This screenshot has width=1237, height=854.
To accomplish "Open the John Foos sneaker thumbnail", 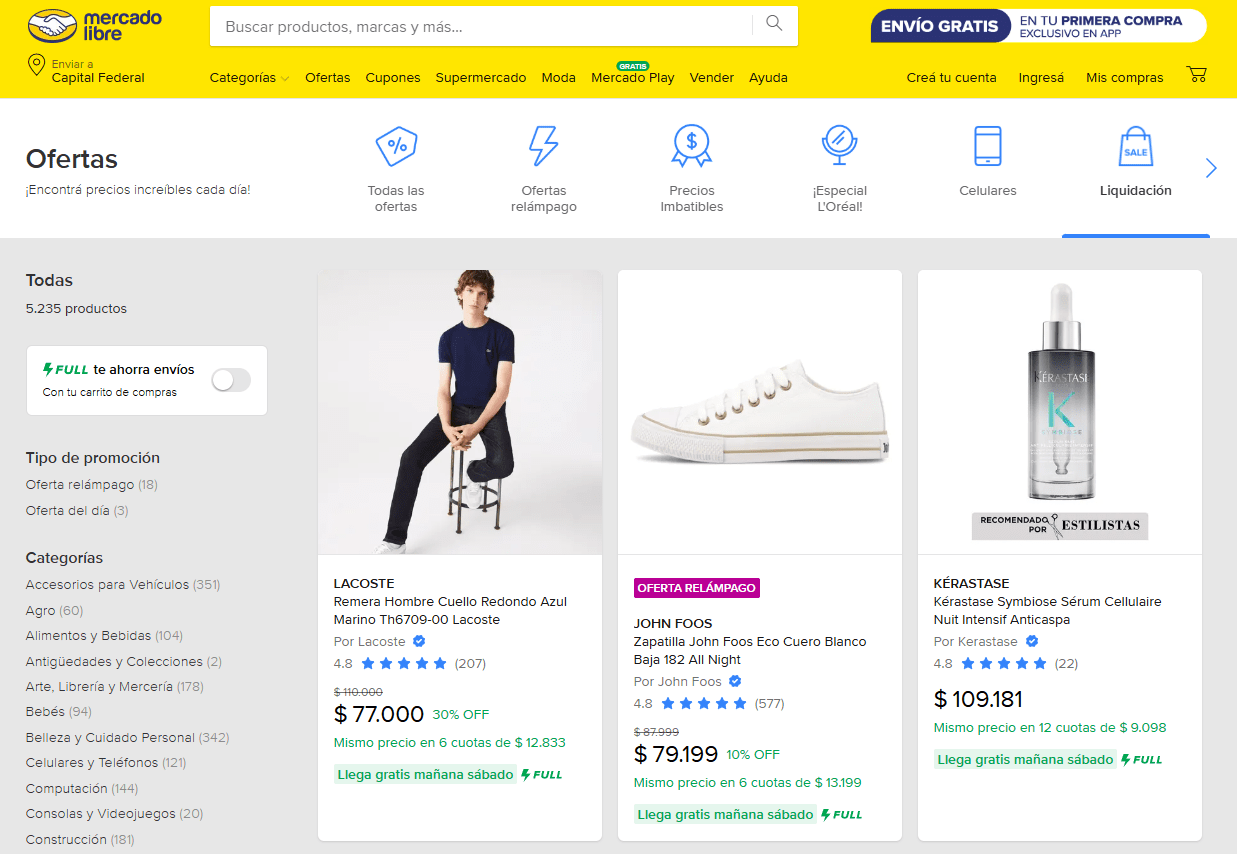I will pyautogui.click(x=759, y=412).
